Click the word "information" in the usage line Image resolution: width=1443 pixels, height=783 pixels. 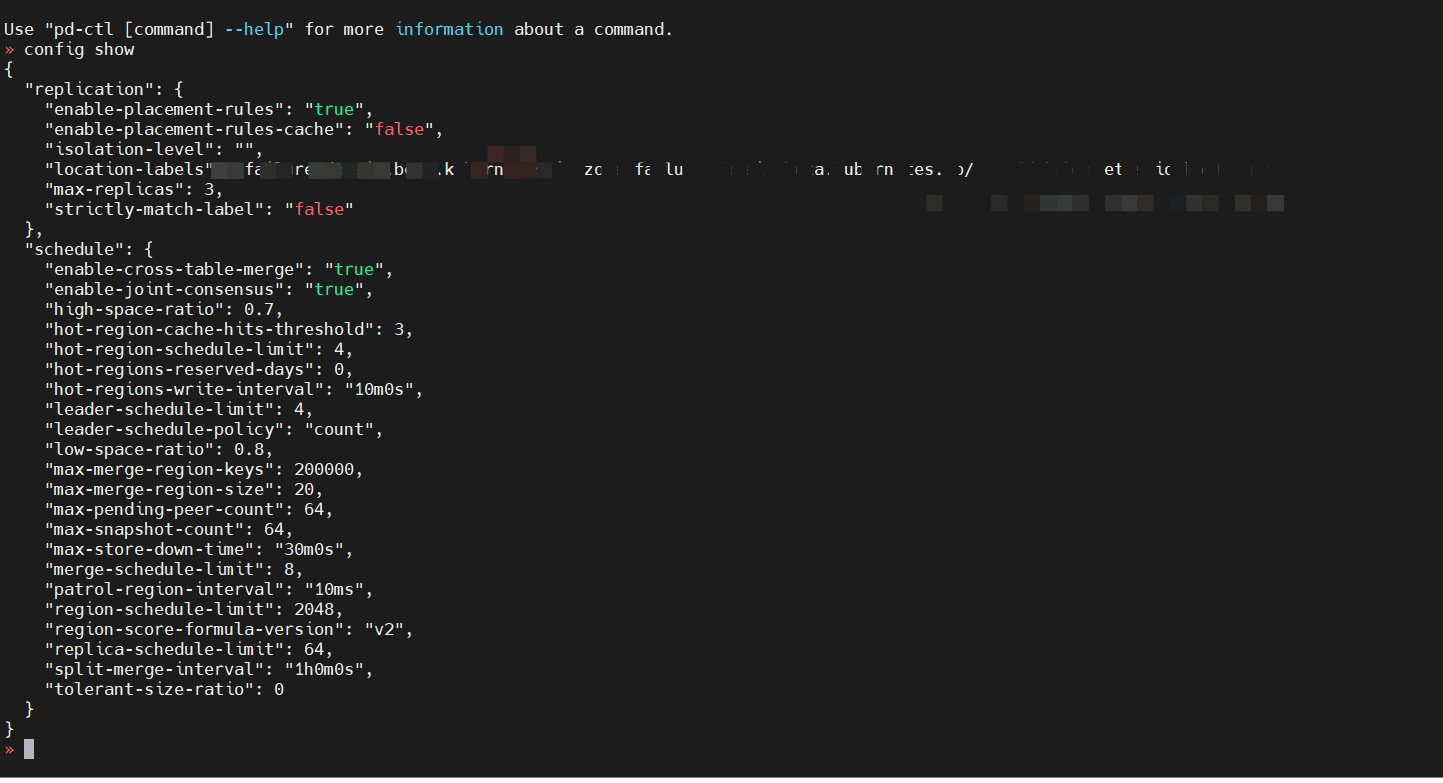point(449,29)
